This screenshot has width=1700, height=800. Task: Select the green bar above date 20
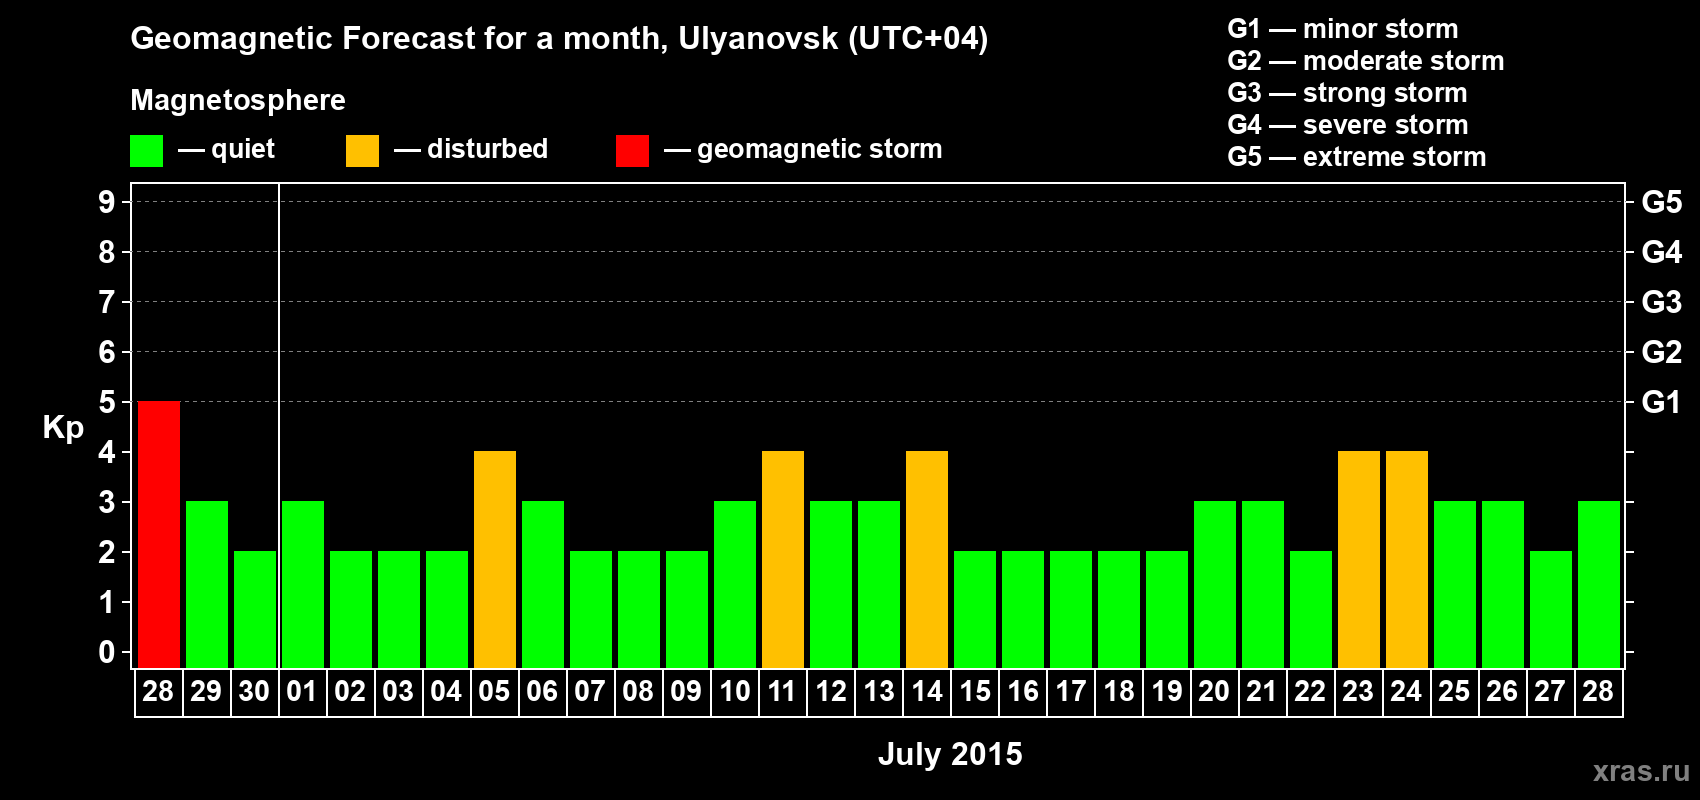tap(1215, 584)
